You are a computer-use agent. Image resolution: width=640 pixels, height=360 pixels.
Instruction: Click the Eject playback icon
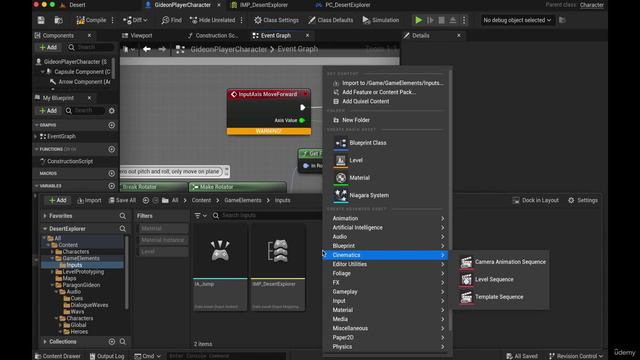point(453,20)
